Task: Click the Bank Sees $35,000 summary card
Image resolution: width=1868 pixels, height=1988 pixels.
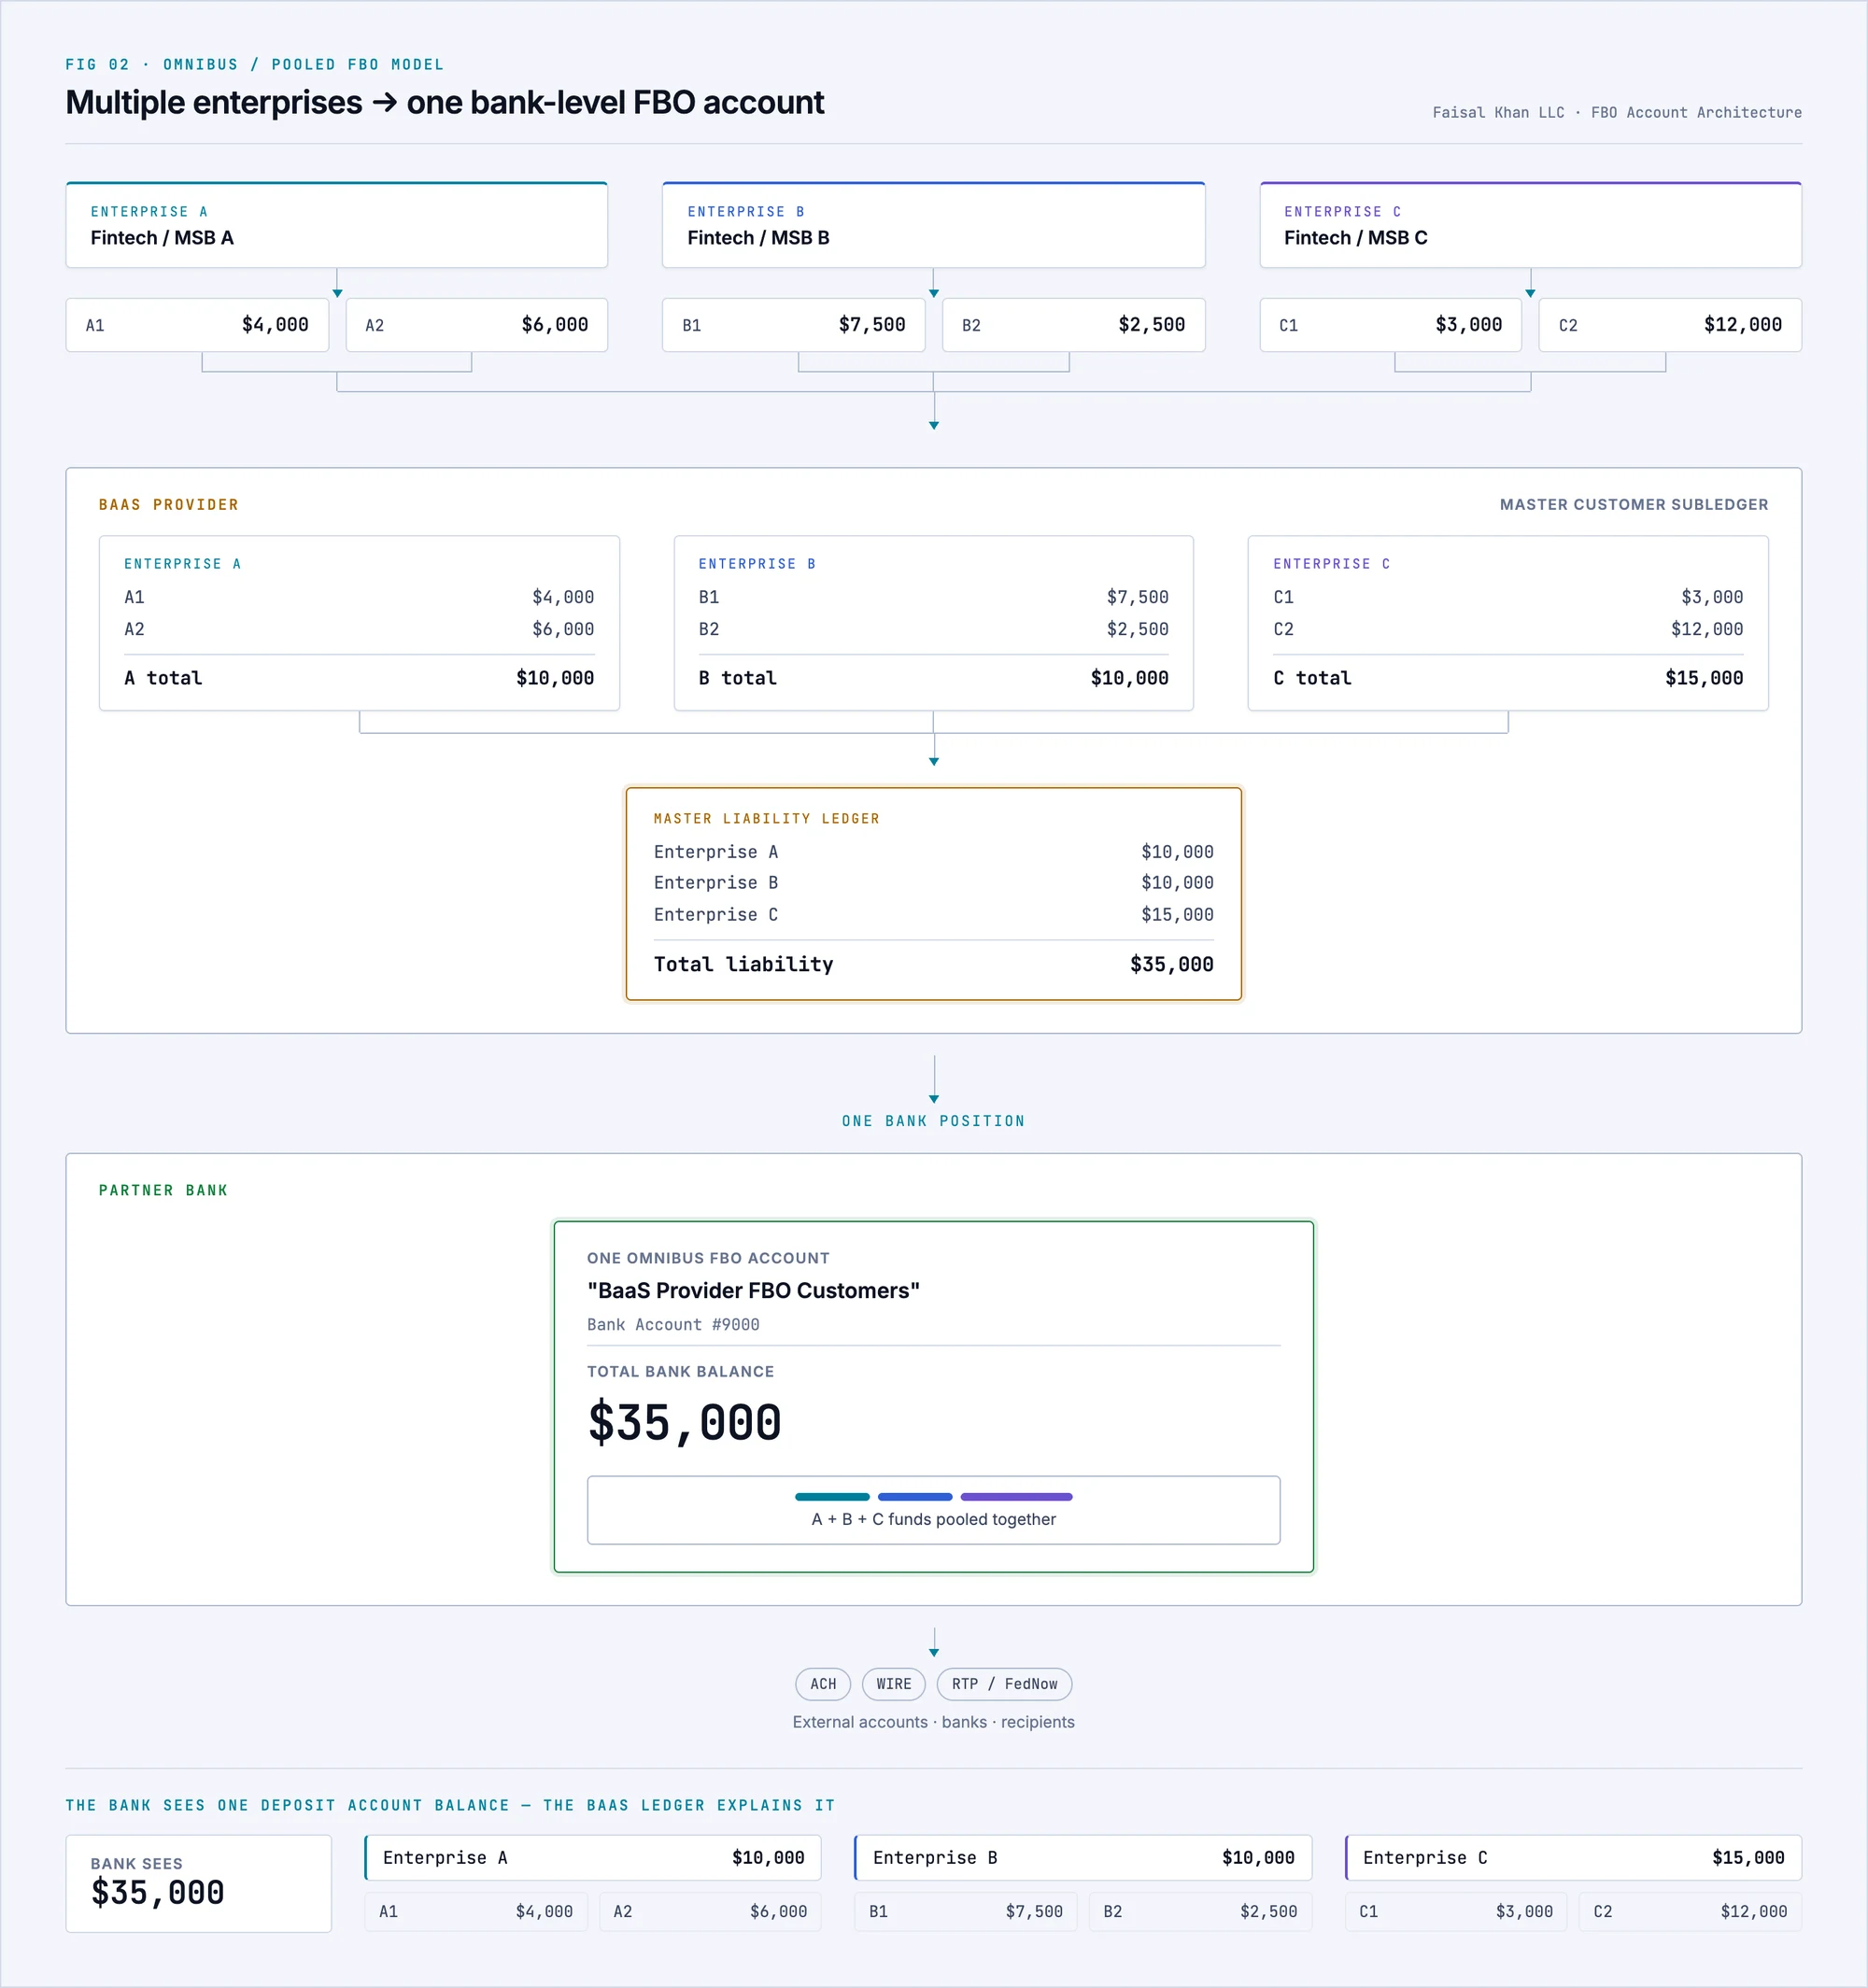Action: (199, 1883)
